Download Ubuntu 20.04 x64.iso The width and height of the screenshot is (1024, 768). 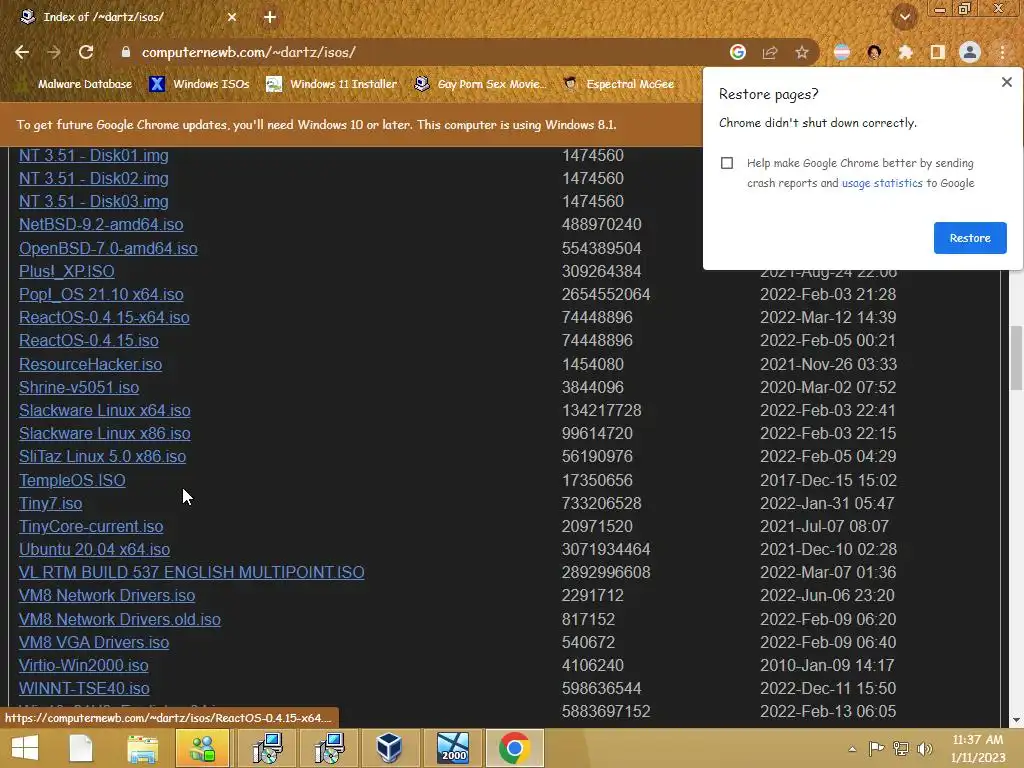pyautogui.click(x=94, y=549)
